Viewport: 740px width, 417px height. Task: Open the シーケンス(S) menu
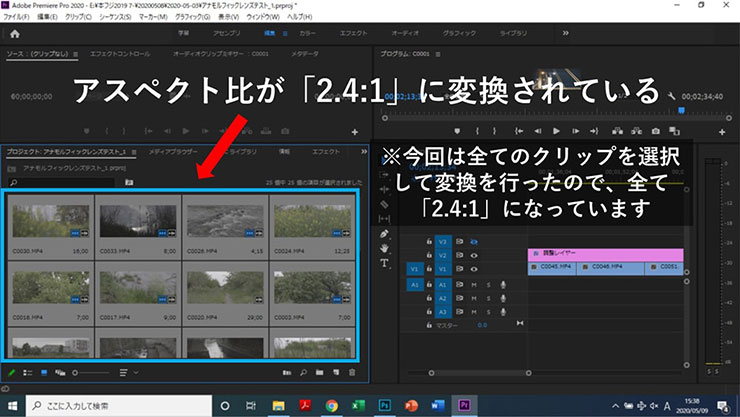click(x=115, y=17)
